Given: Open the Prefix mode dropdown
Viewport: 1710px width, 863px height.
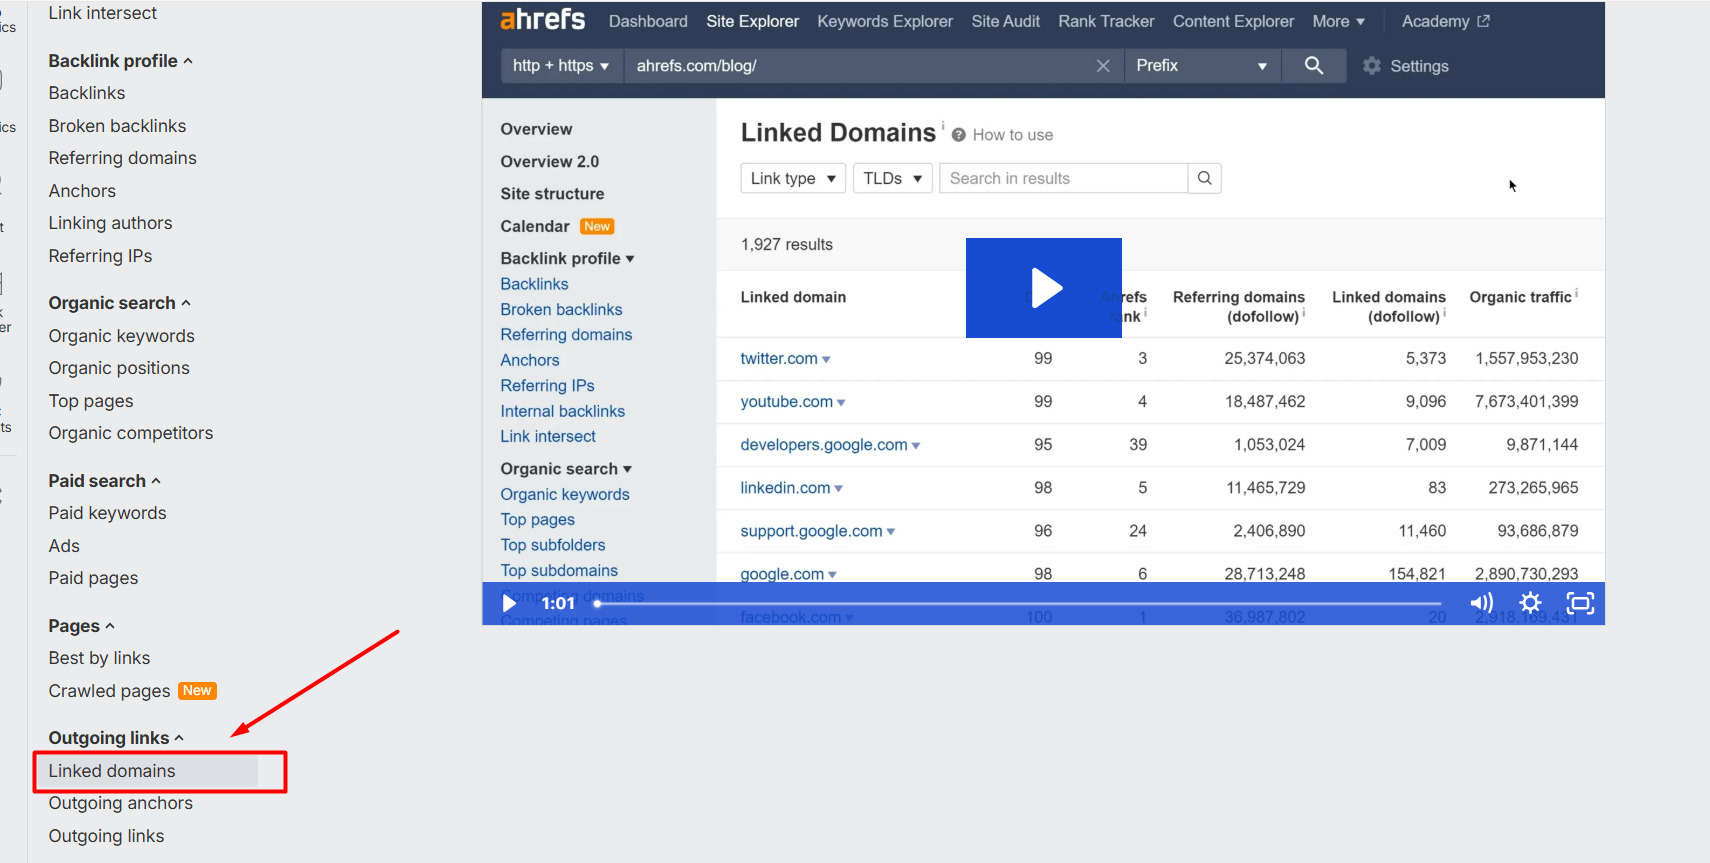Looking at the screenshot, I should (1202, 66).
